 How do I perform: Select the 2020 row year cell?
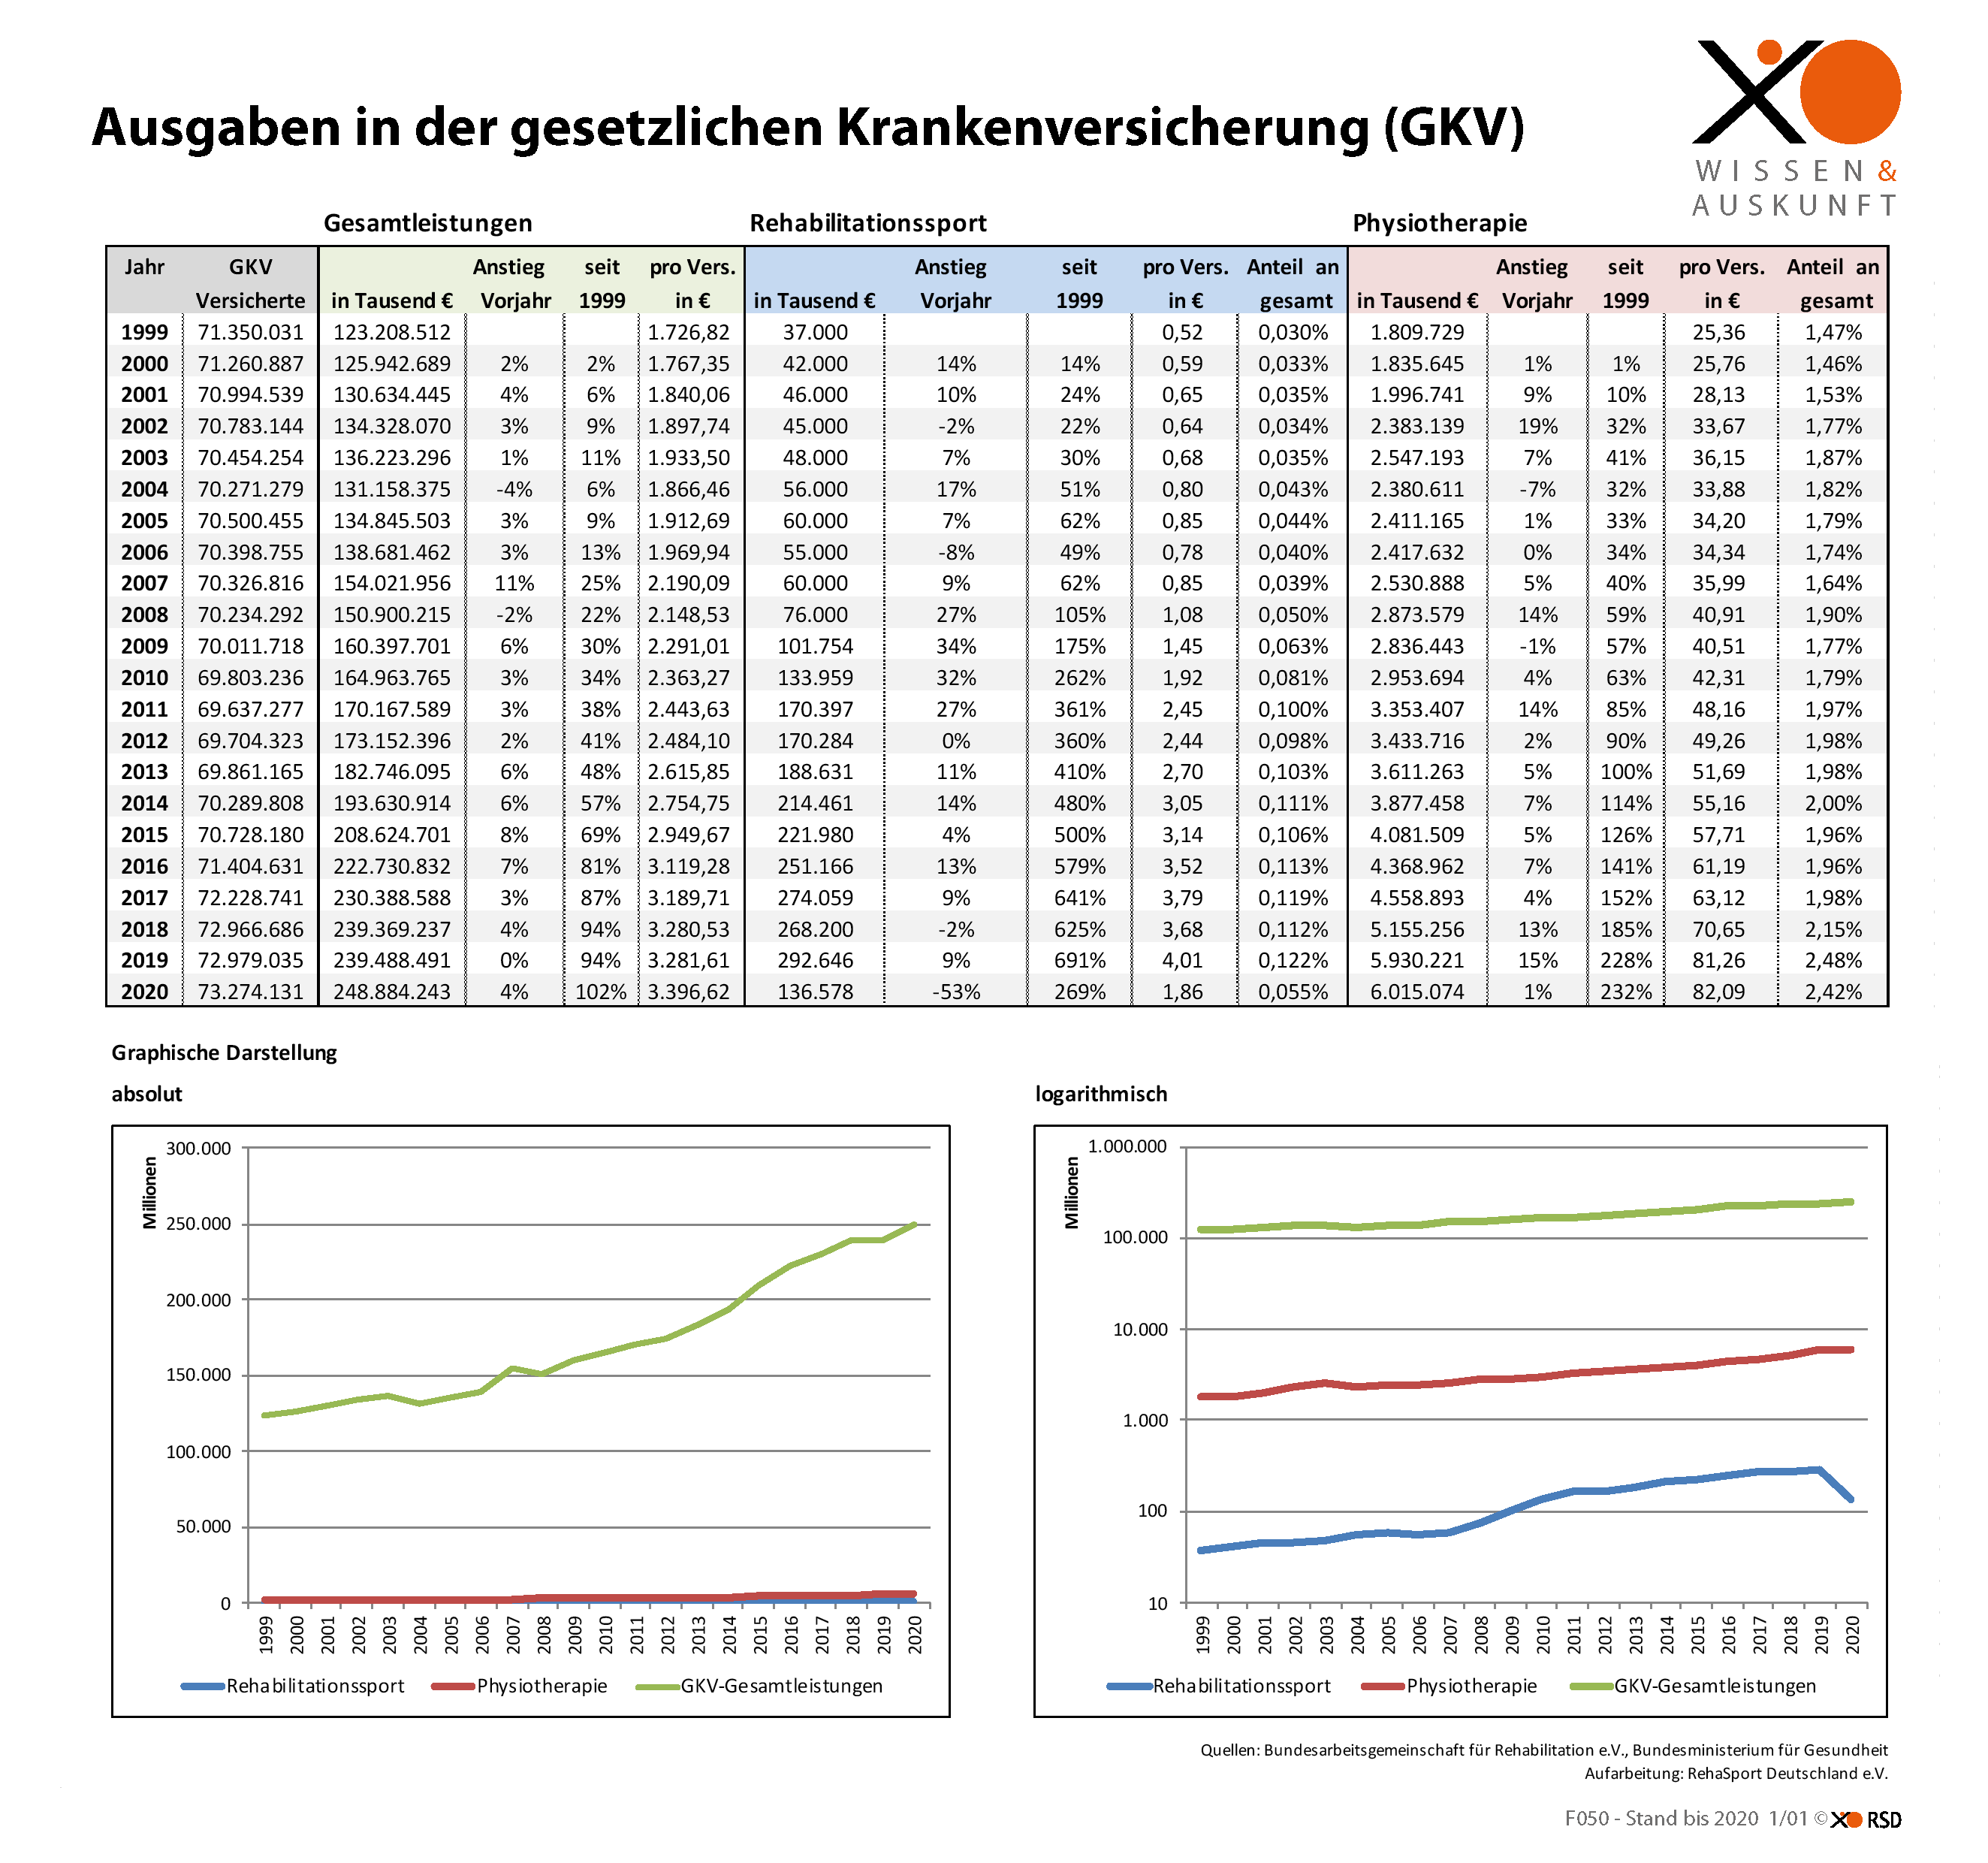tap(144, 992)
